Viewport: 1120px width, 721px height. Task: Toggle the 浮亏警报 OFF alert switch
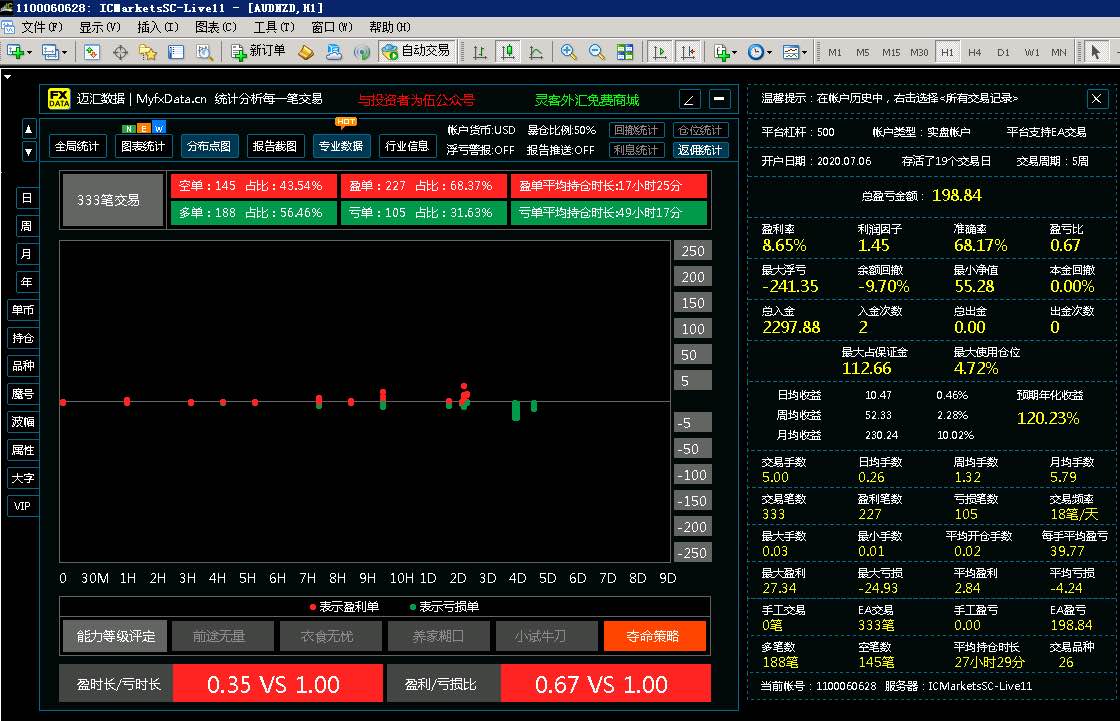(x=480, y=150)
